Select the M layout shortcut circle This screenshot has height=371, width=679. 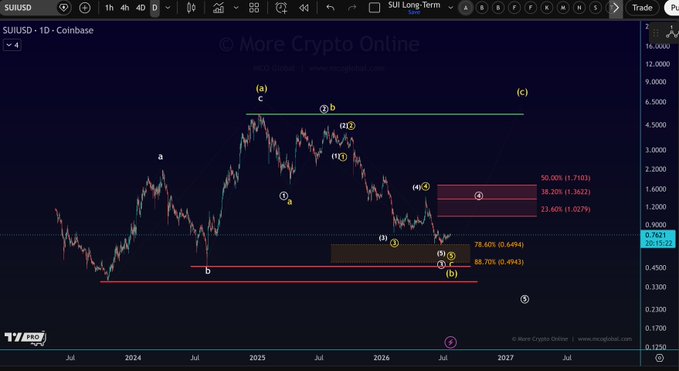(563, 7)
